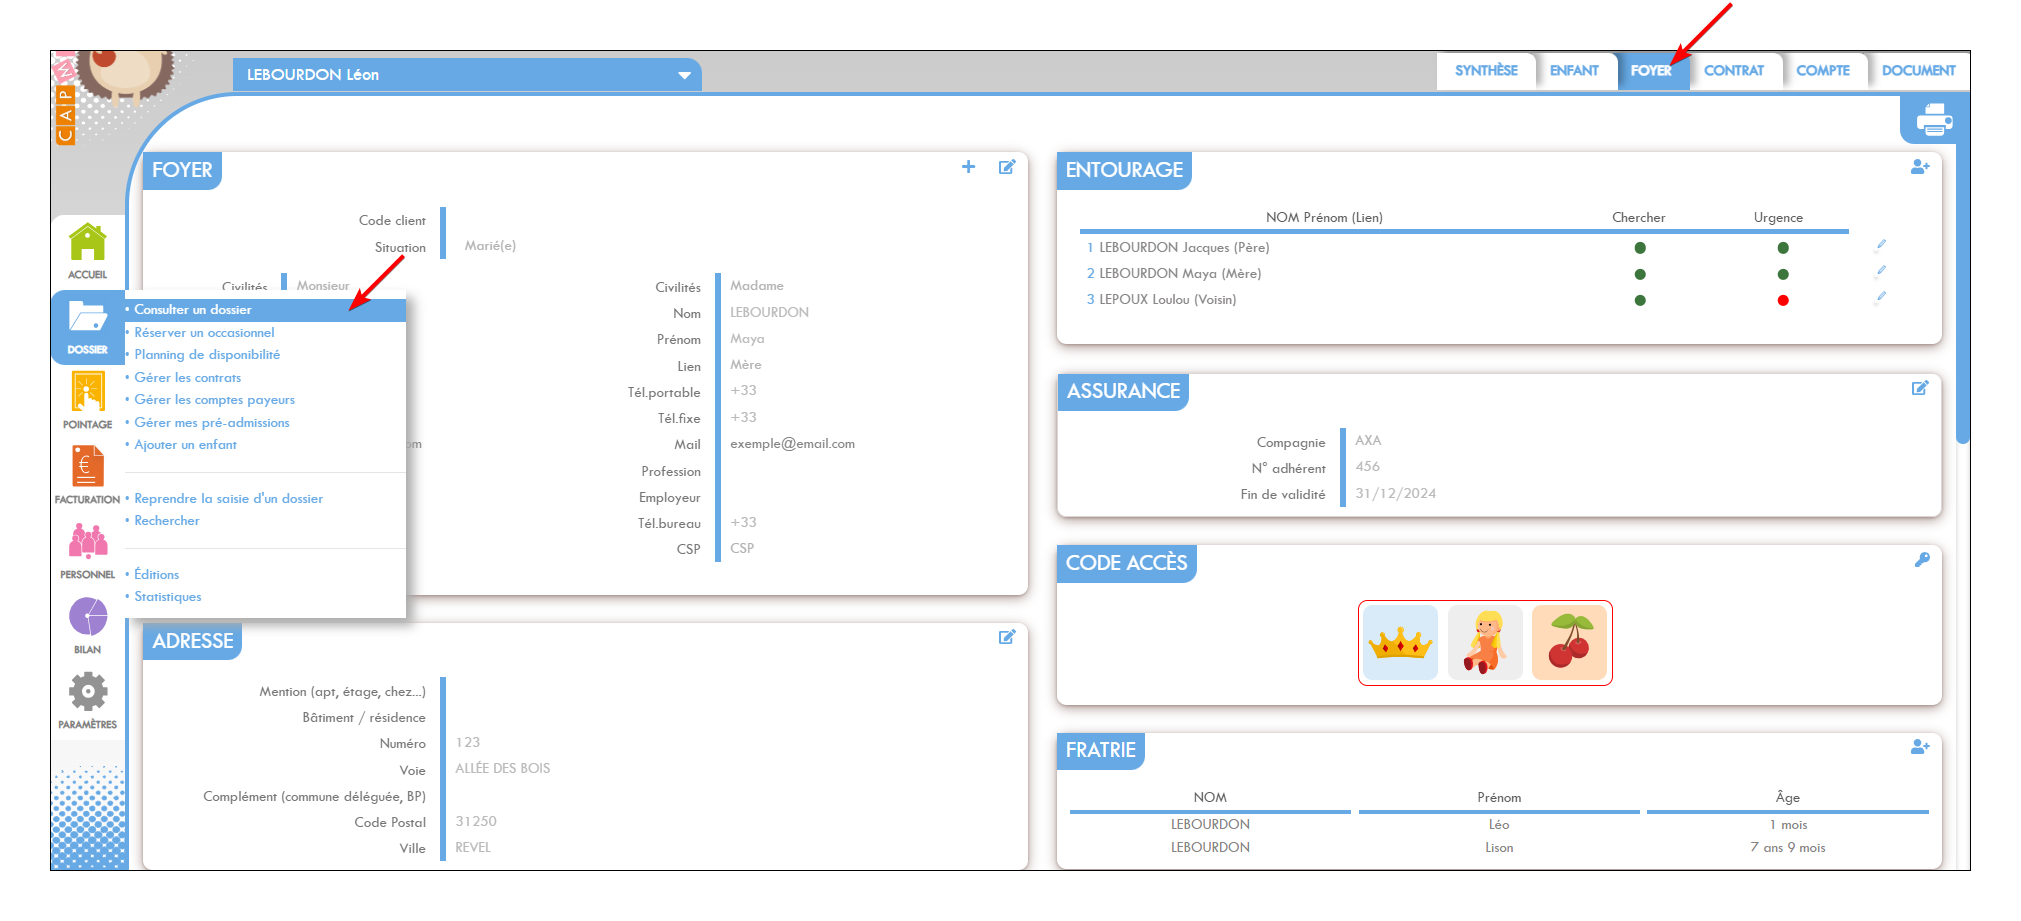
Task: Toggle Urgence dot for LEBOURDON Maya
Action: click(1783, 274)
